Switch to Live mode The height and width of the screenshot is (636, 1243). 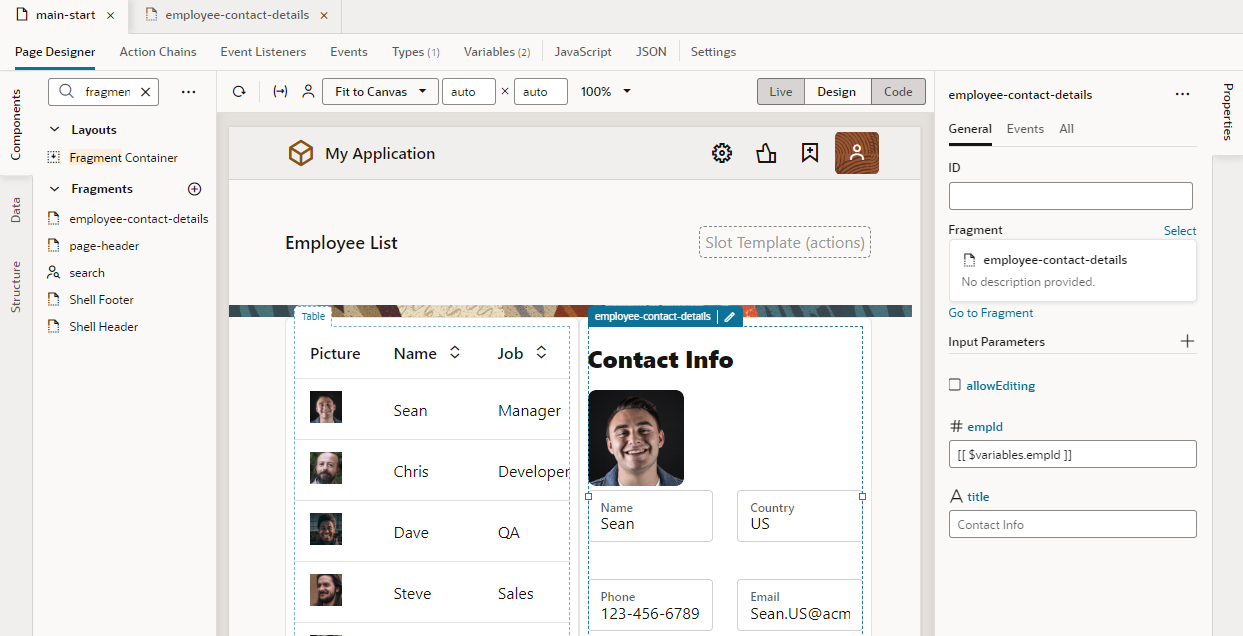coord(781,92)
